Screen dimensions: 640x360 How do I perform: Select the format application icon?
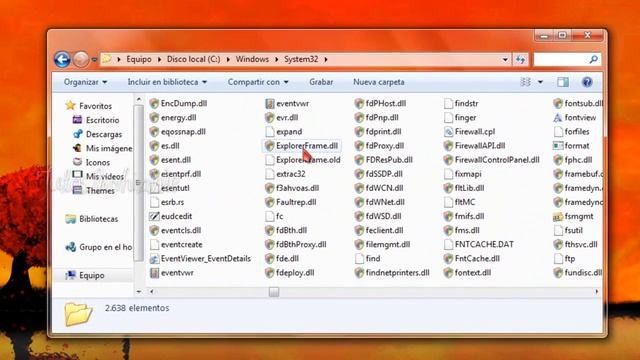558,146
